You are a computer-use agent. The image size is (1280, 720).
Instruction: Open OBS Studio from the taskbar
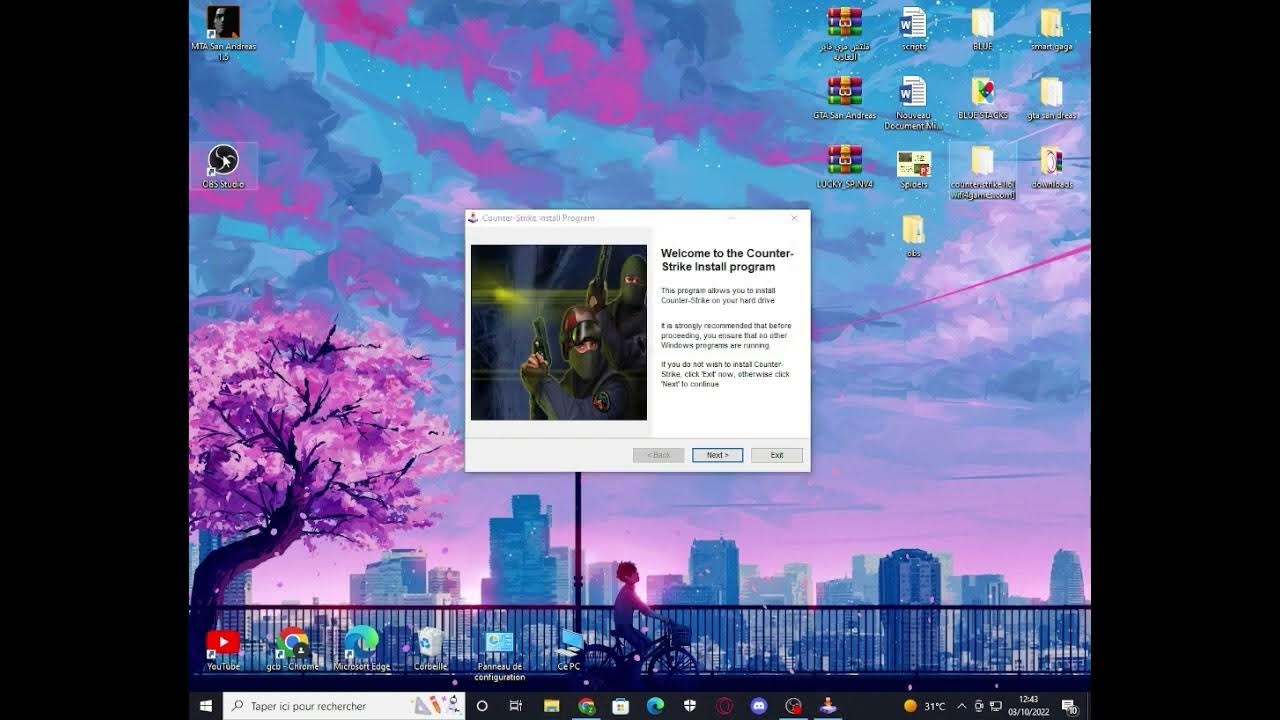click(x=794, y=706)
